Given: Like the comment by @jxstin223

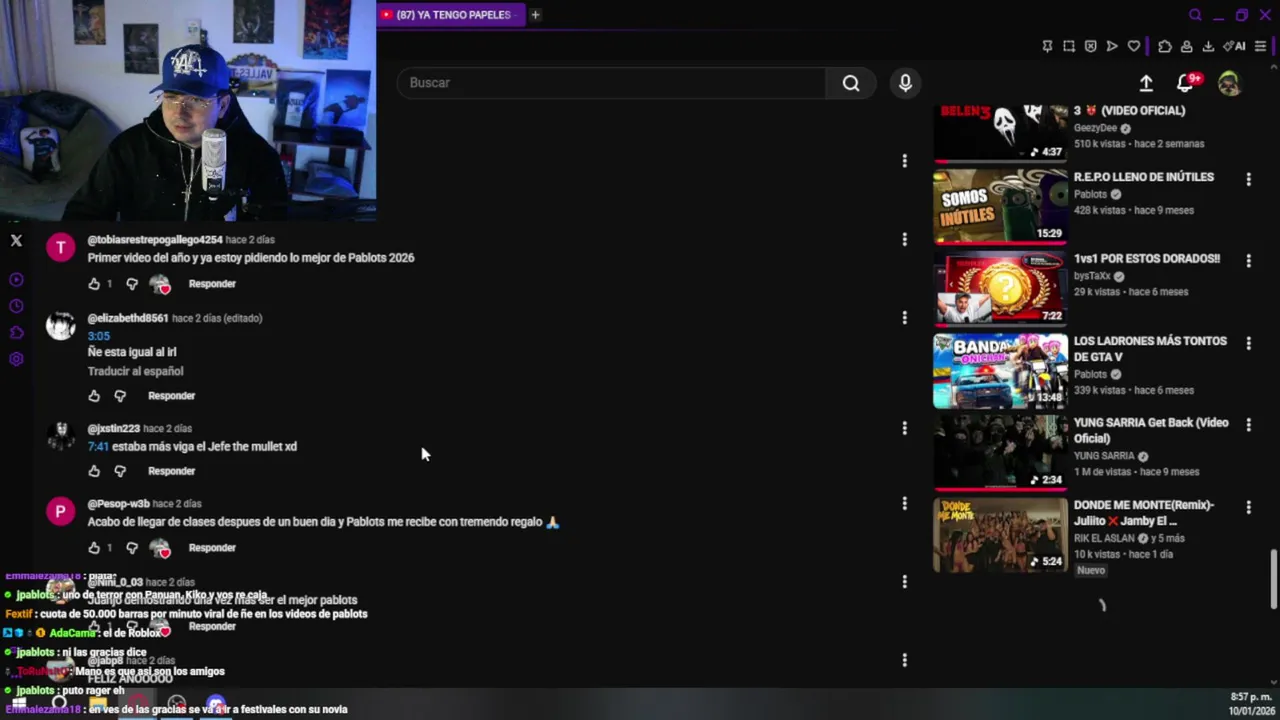Looking at the screenshot, I should pyautogui.click(x=94, y=471).
